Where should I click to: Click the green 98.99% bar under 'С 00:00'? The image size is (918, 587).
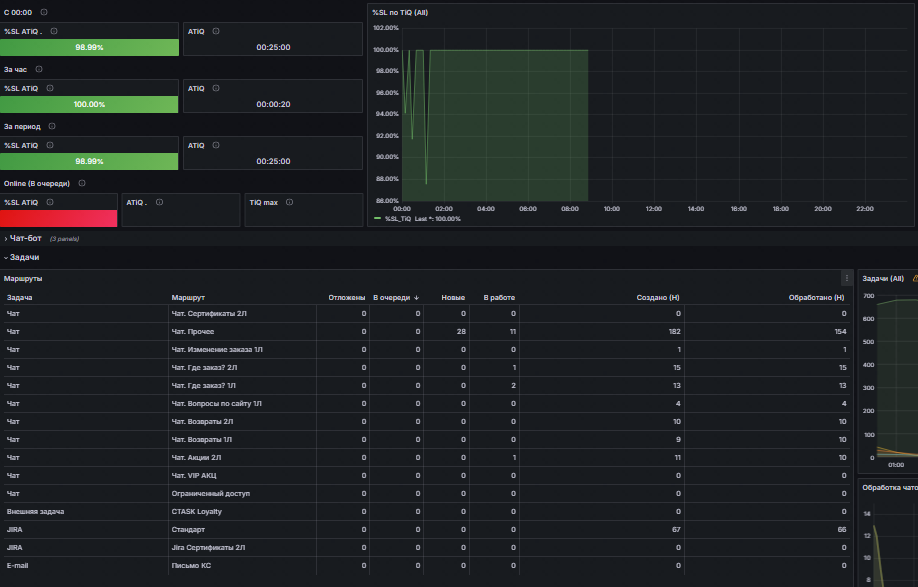pos(90,47)
